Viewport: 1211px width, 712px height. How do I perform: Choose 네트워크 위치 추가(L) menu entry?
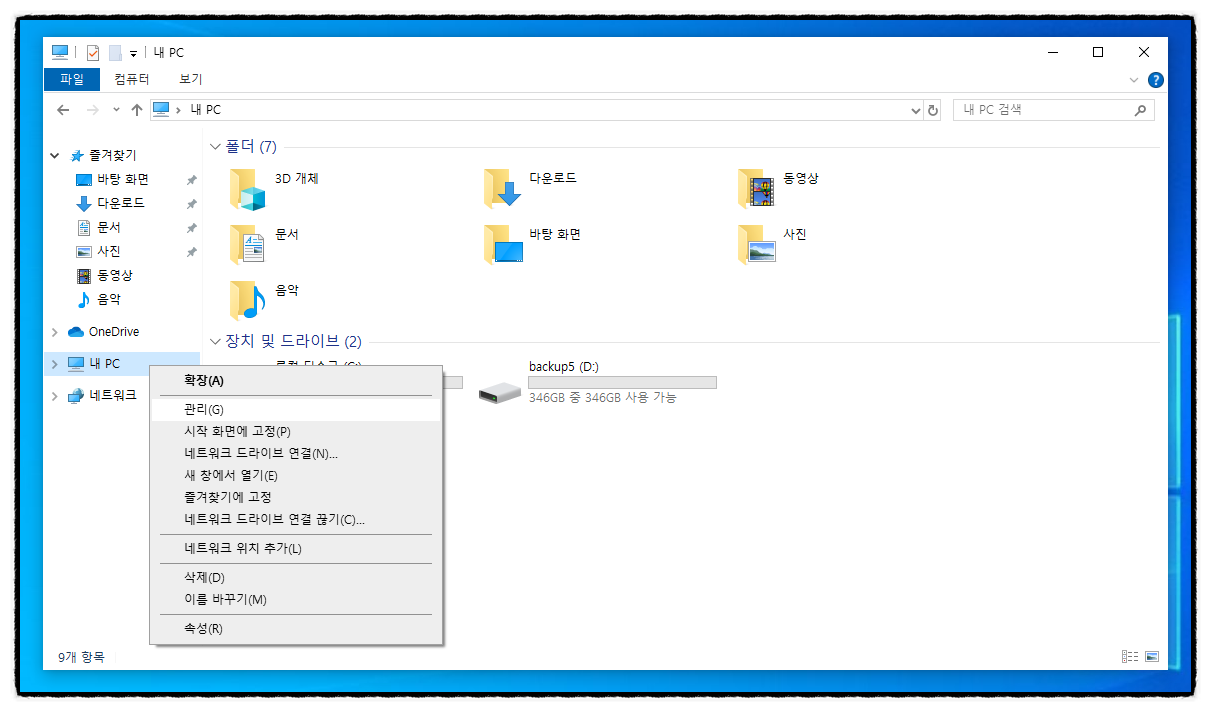[296, 548]
